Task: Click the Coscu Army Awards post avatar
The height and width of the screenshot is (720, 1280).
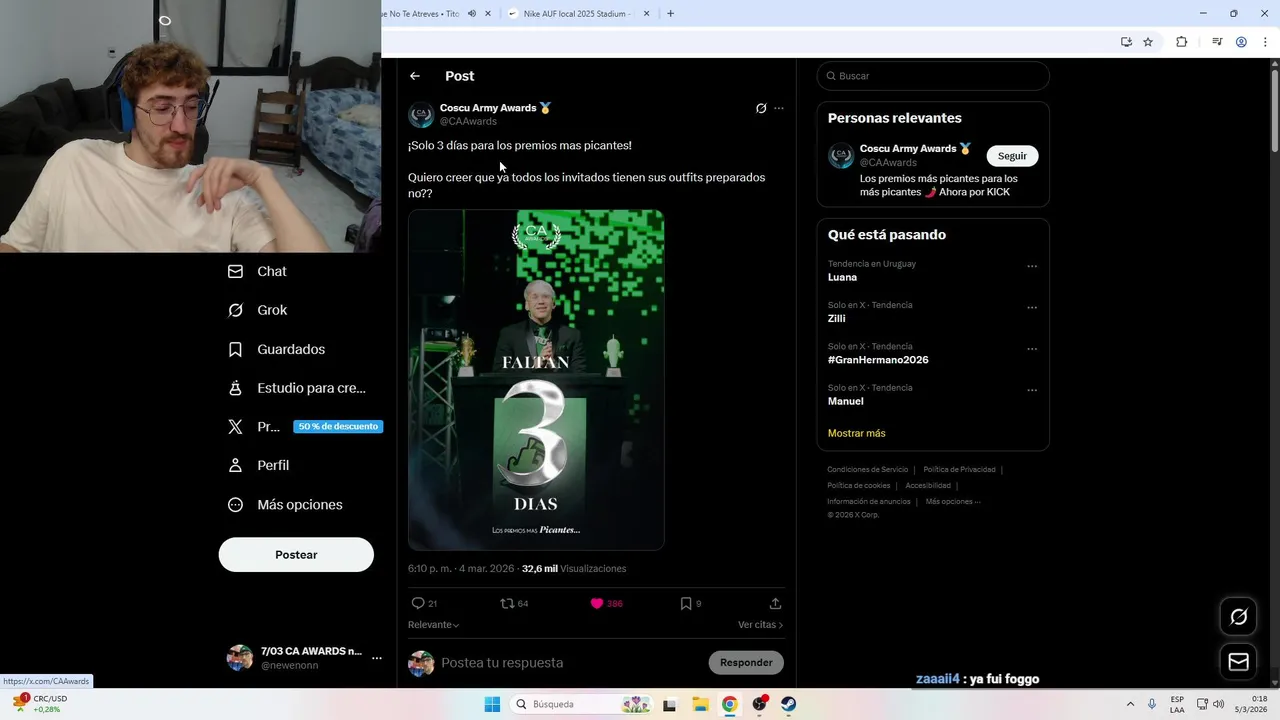Action: pos(421,114)
